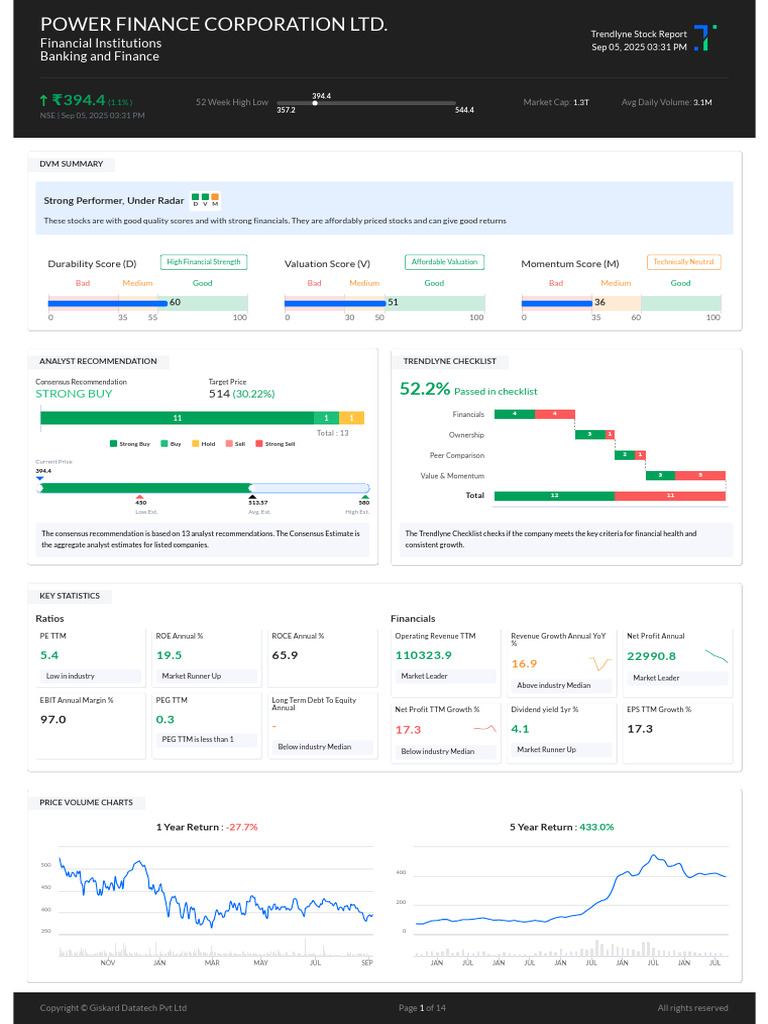Click the red Low Est. marker
This screenshot has height=1024, width=768.
point(140,497)
